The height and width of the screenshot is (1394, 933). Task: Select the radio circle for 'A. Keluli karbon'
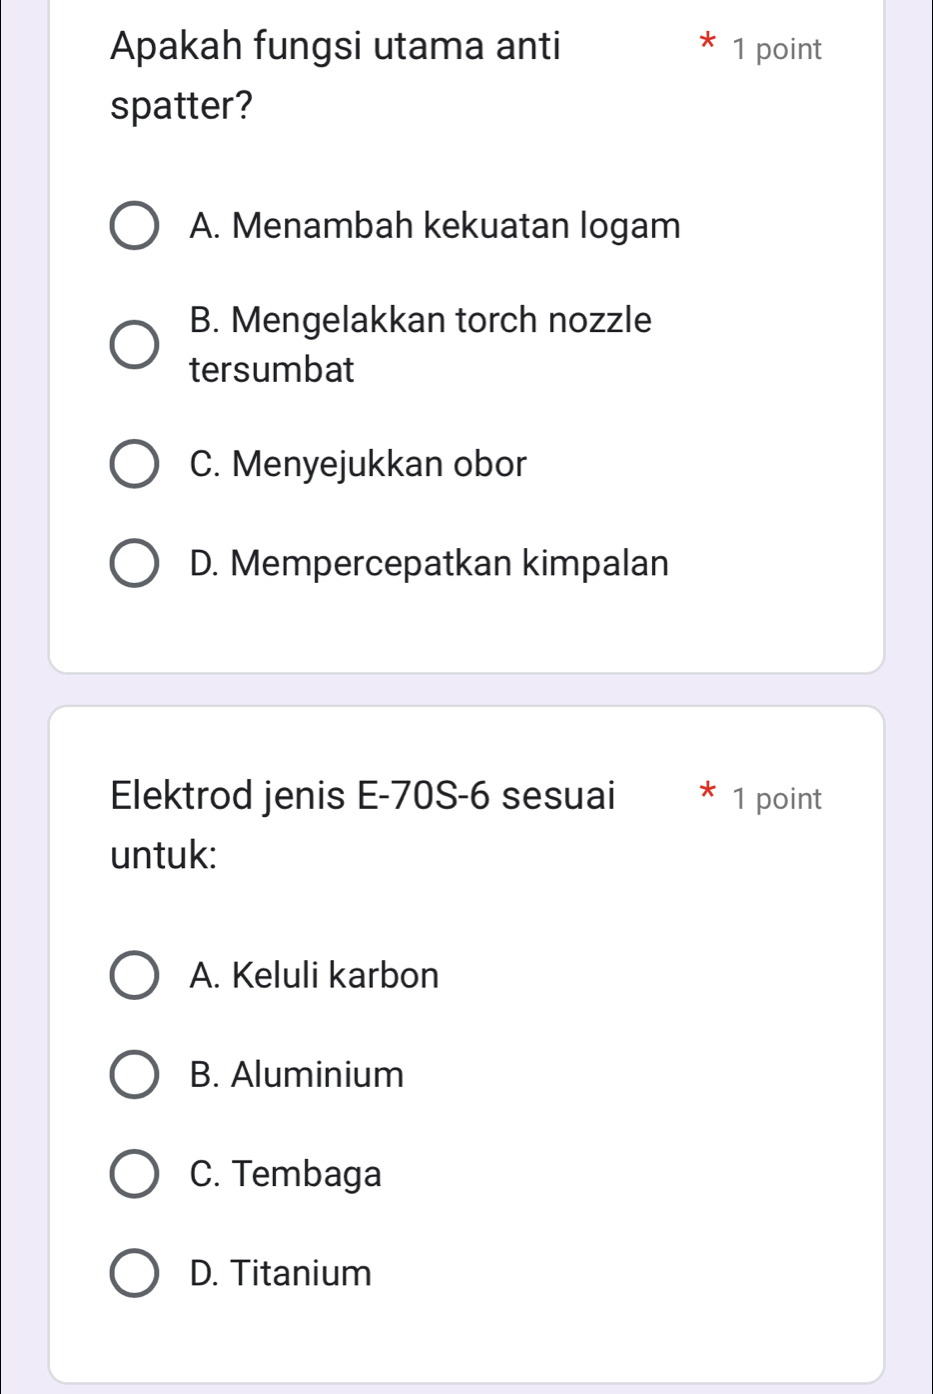click(133, 975)
